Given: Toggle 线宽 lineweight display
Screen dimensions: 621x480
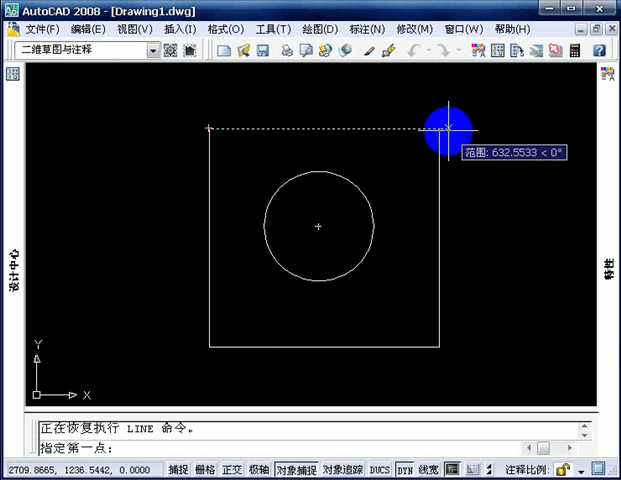Looking at the screenshot, I should 428,470.
